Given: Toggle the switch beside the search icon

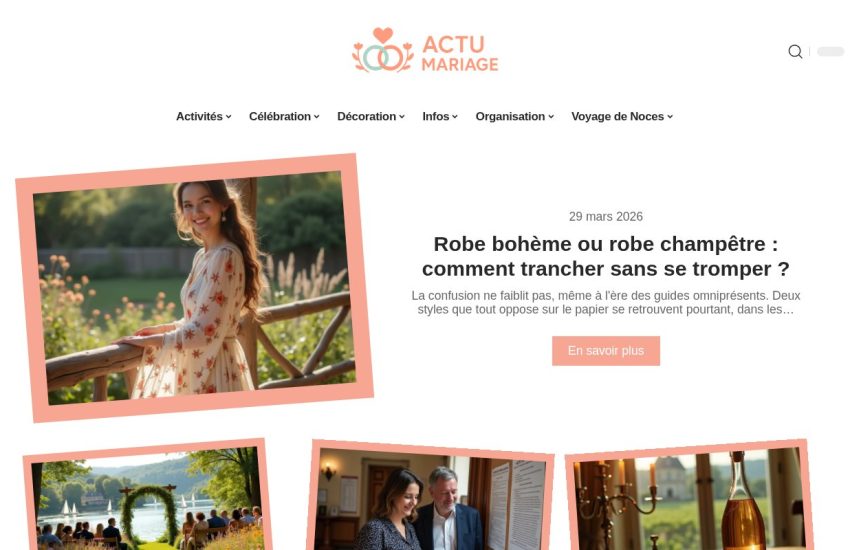Looking at the screenshot, I should [830, 51].
